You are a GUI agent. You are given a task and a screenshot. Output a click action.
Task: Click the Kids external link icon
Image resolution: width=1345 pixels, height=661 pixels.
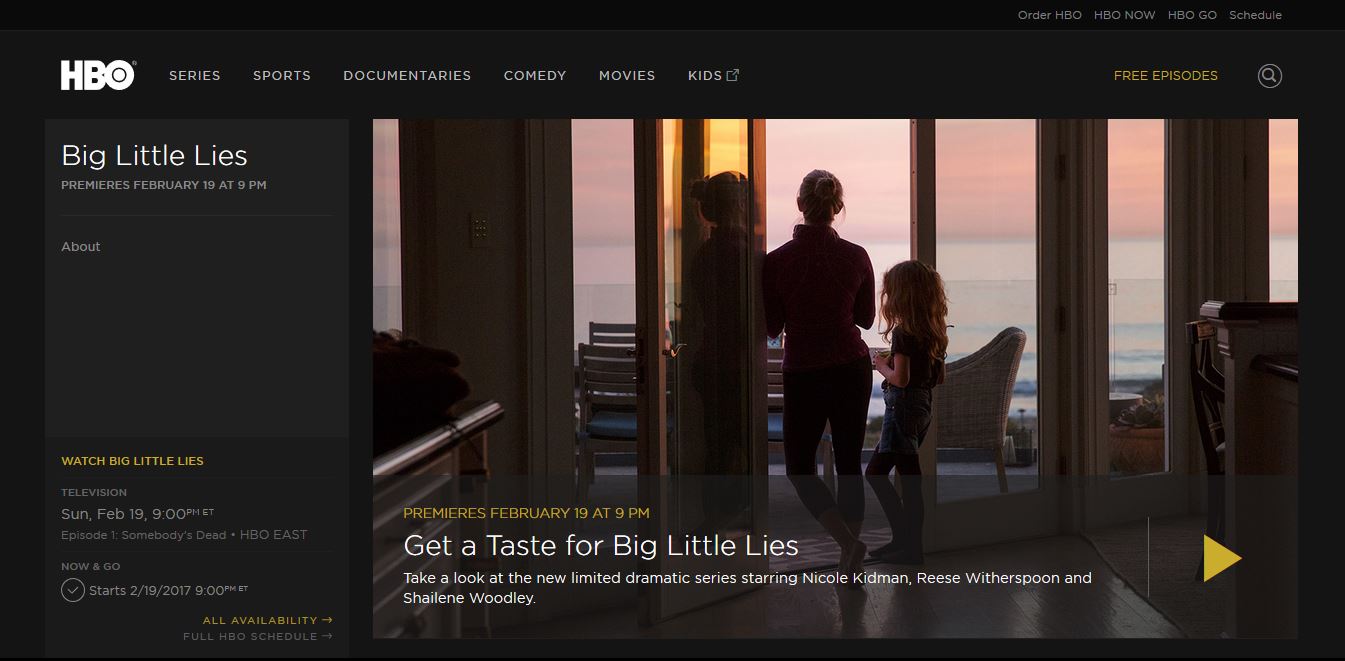pos(732,75)
